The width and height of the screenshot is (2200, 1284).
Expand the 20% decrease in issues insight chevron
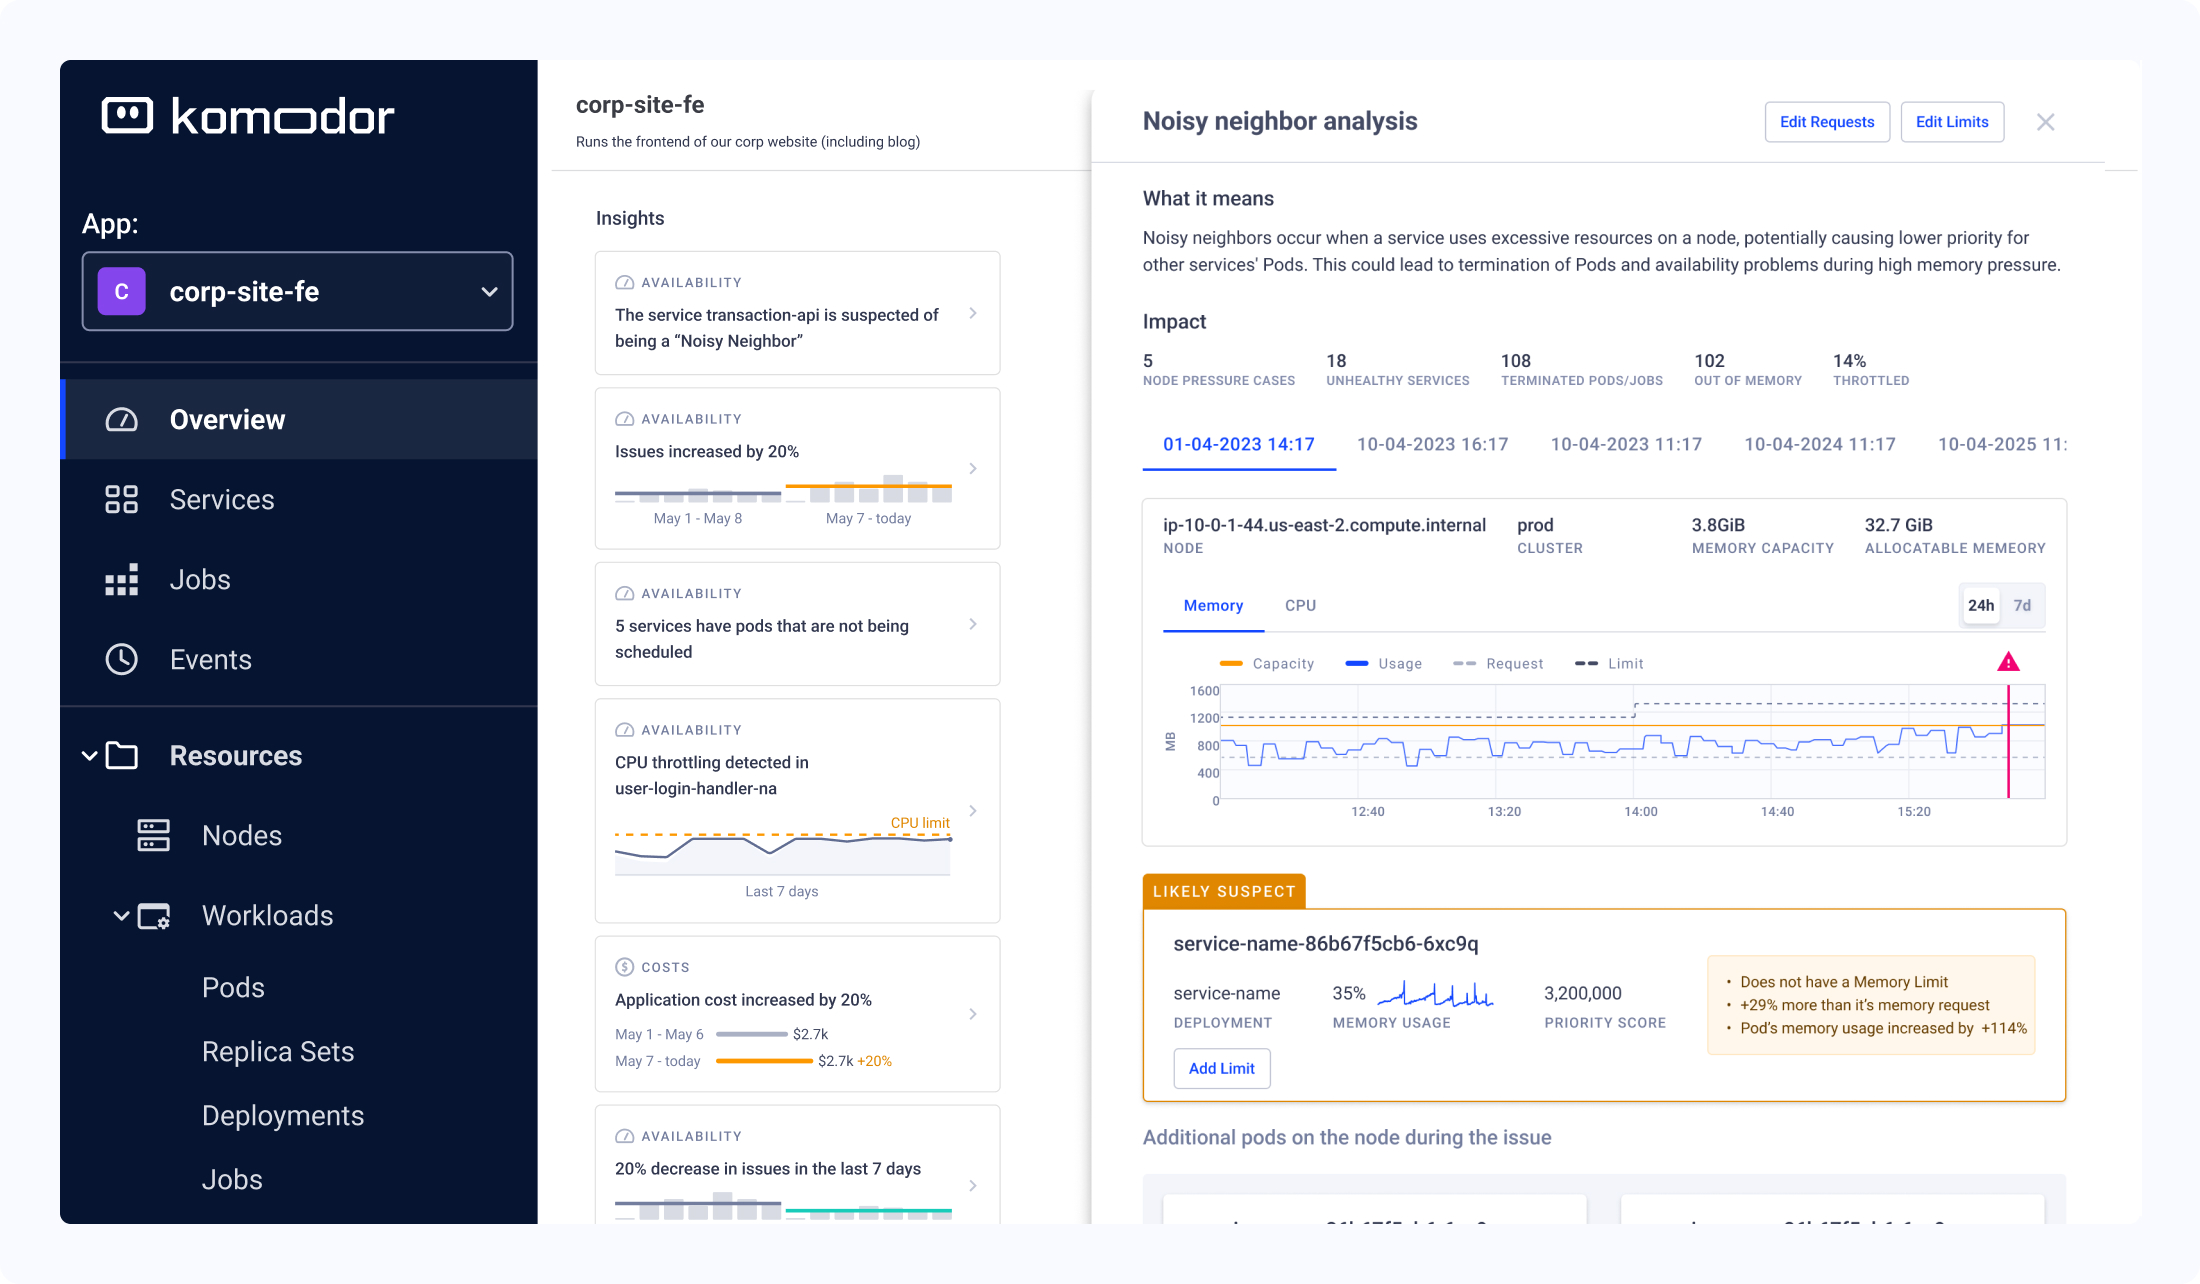click(973, 1186)
